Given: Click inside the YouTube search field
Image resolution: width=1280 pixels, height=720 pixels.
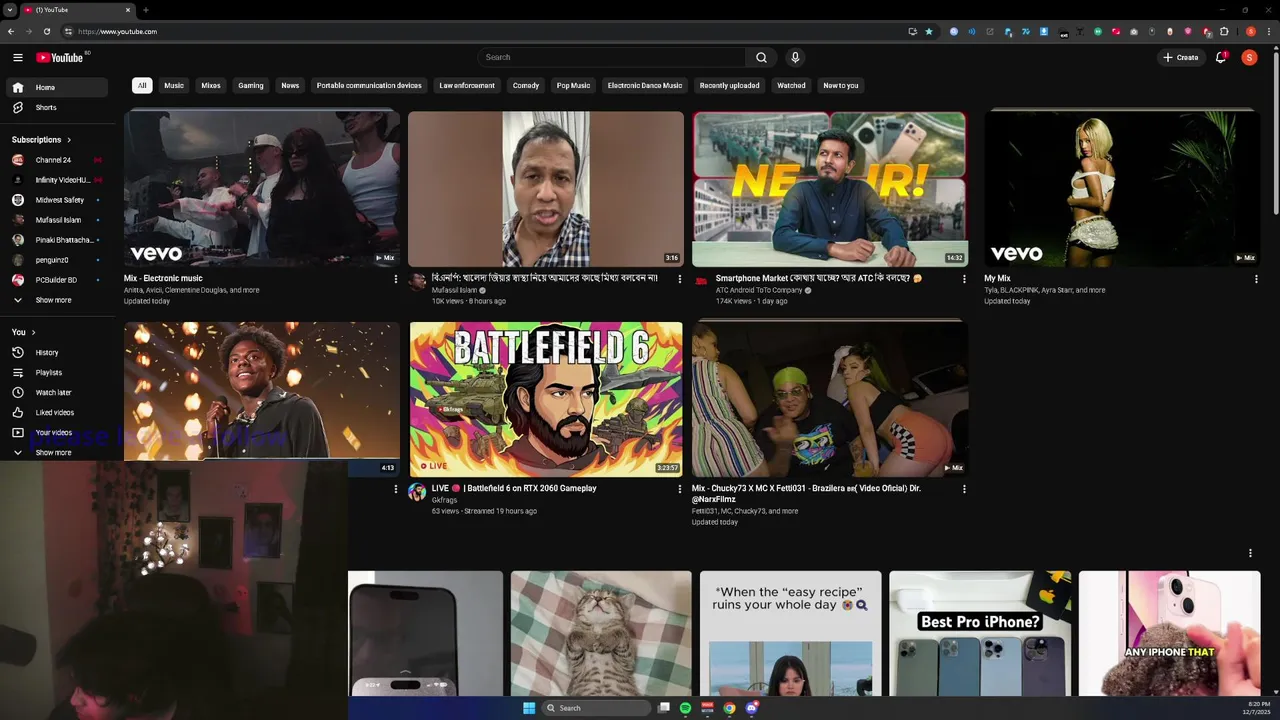Looking at the screenshot, I should point(612,57).
